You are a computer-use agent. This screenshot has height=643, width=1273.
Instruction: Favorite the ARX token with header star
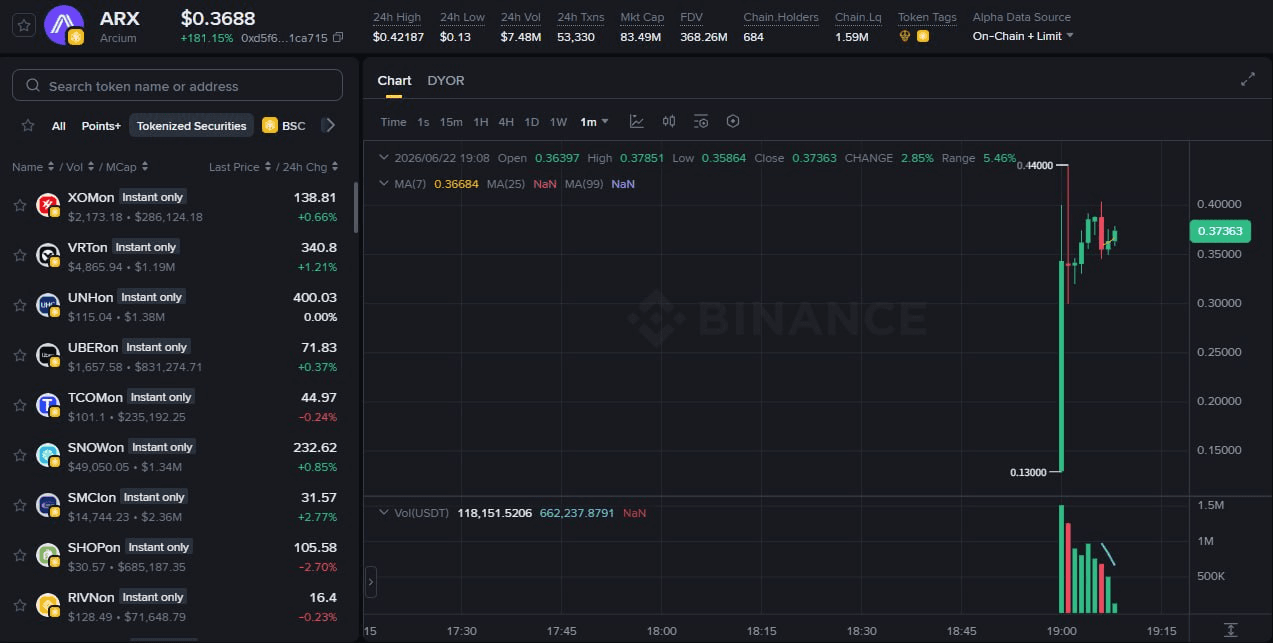tap(25, 26)
